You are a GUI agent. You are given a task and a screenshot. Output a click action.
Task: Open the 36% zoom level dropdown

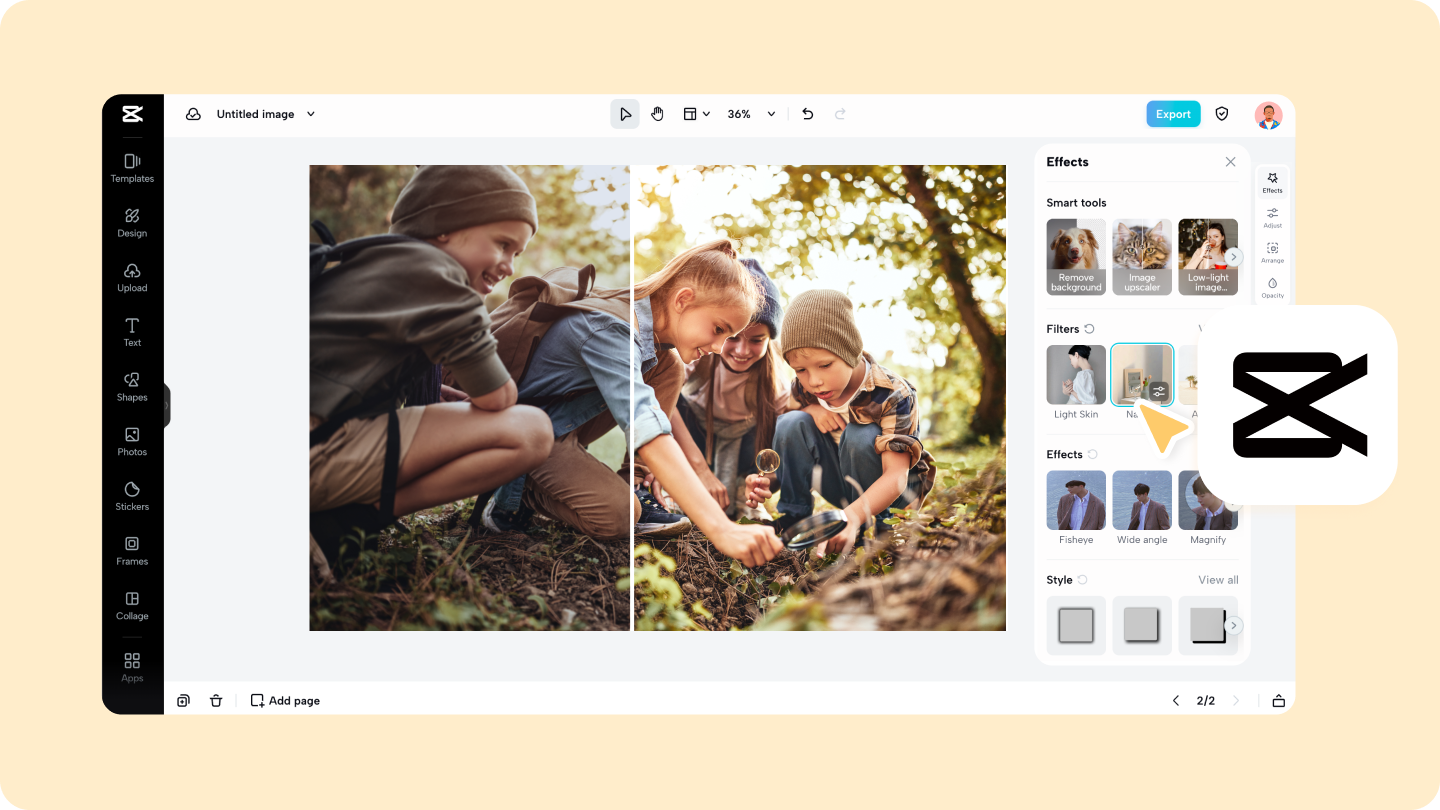point(751,114)
